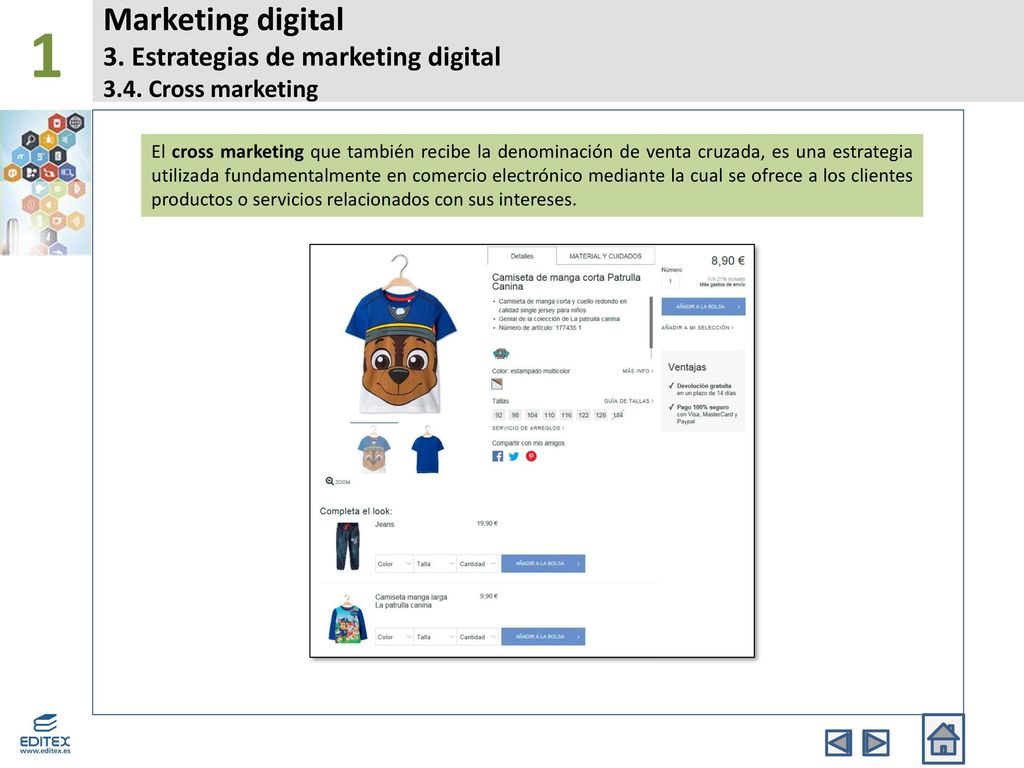Click the Número quantity field

pos(670,281)
